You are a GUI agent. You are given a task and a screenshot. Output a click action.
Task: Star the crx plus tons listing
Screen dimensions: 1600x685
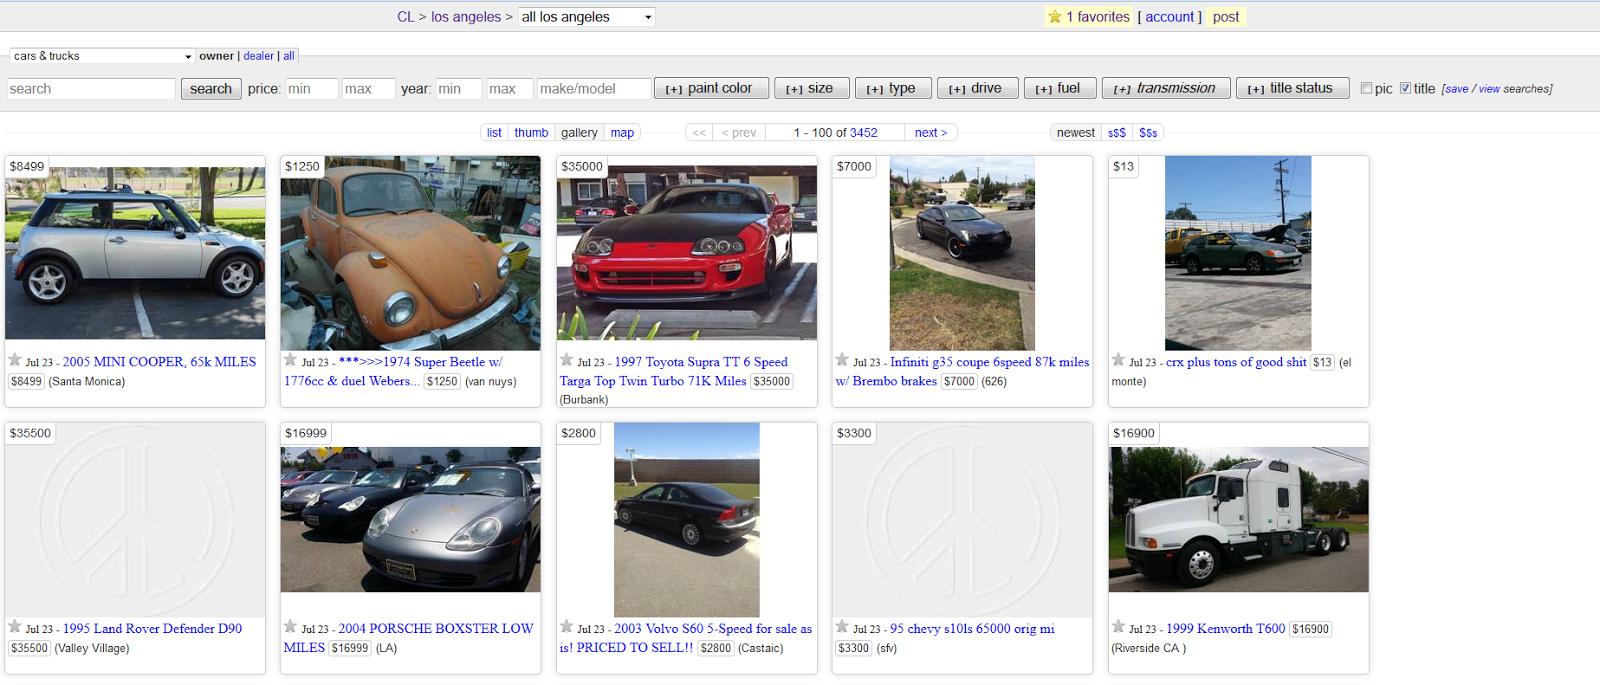pos(1118,360)
